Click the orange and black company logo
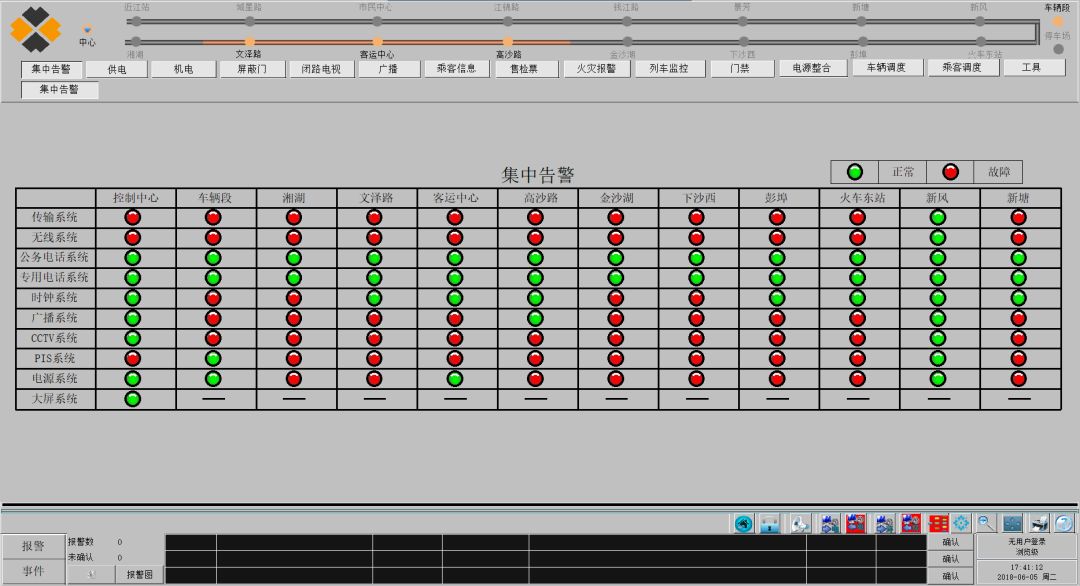This screenshot has height=586, width=1080. 35,30
